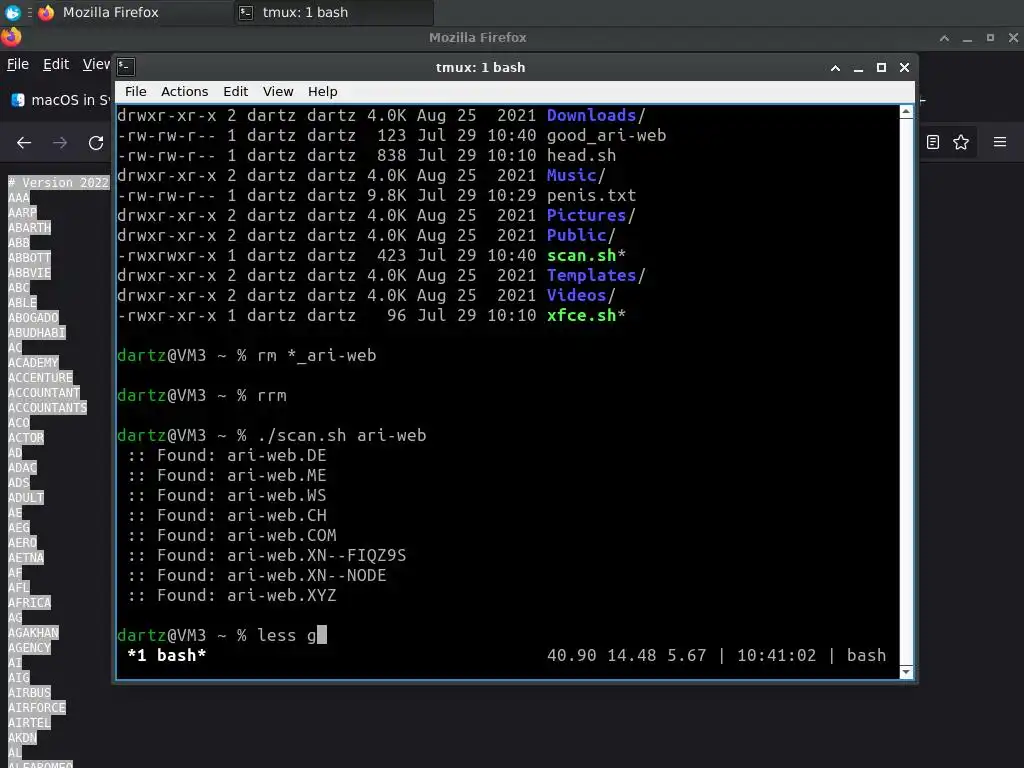Click the xfce.sh* executable entry
Screen dimensions: 1024x768
click(x=586, y=315)
